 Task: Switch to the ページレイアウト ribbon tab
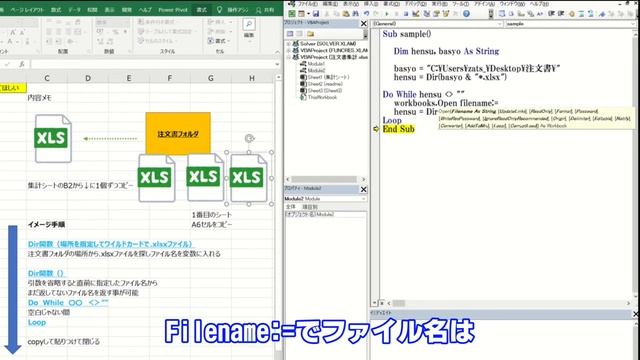[27, 9]
